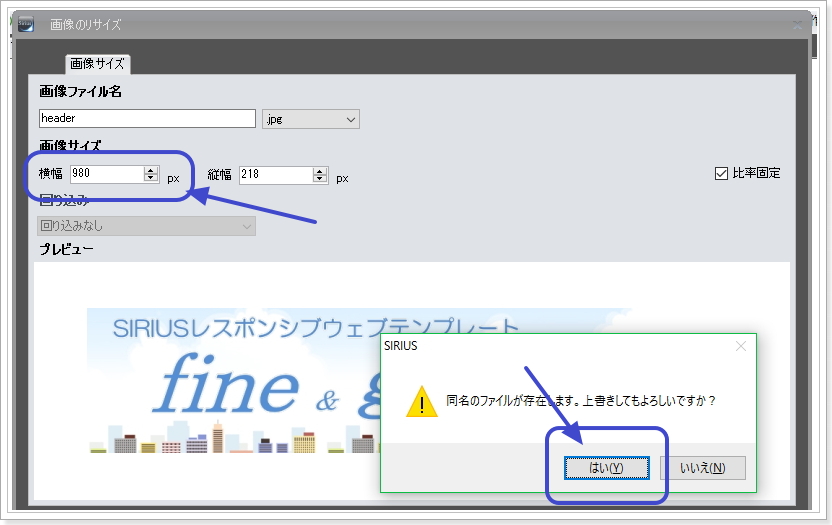
Task: Click いいえ(N) to cancel overwriting
Action: pos(703,468)
